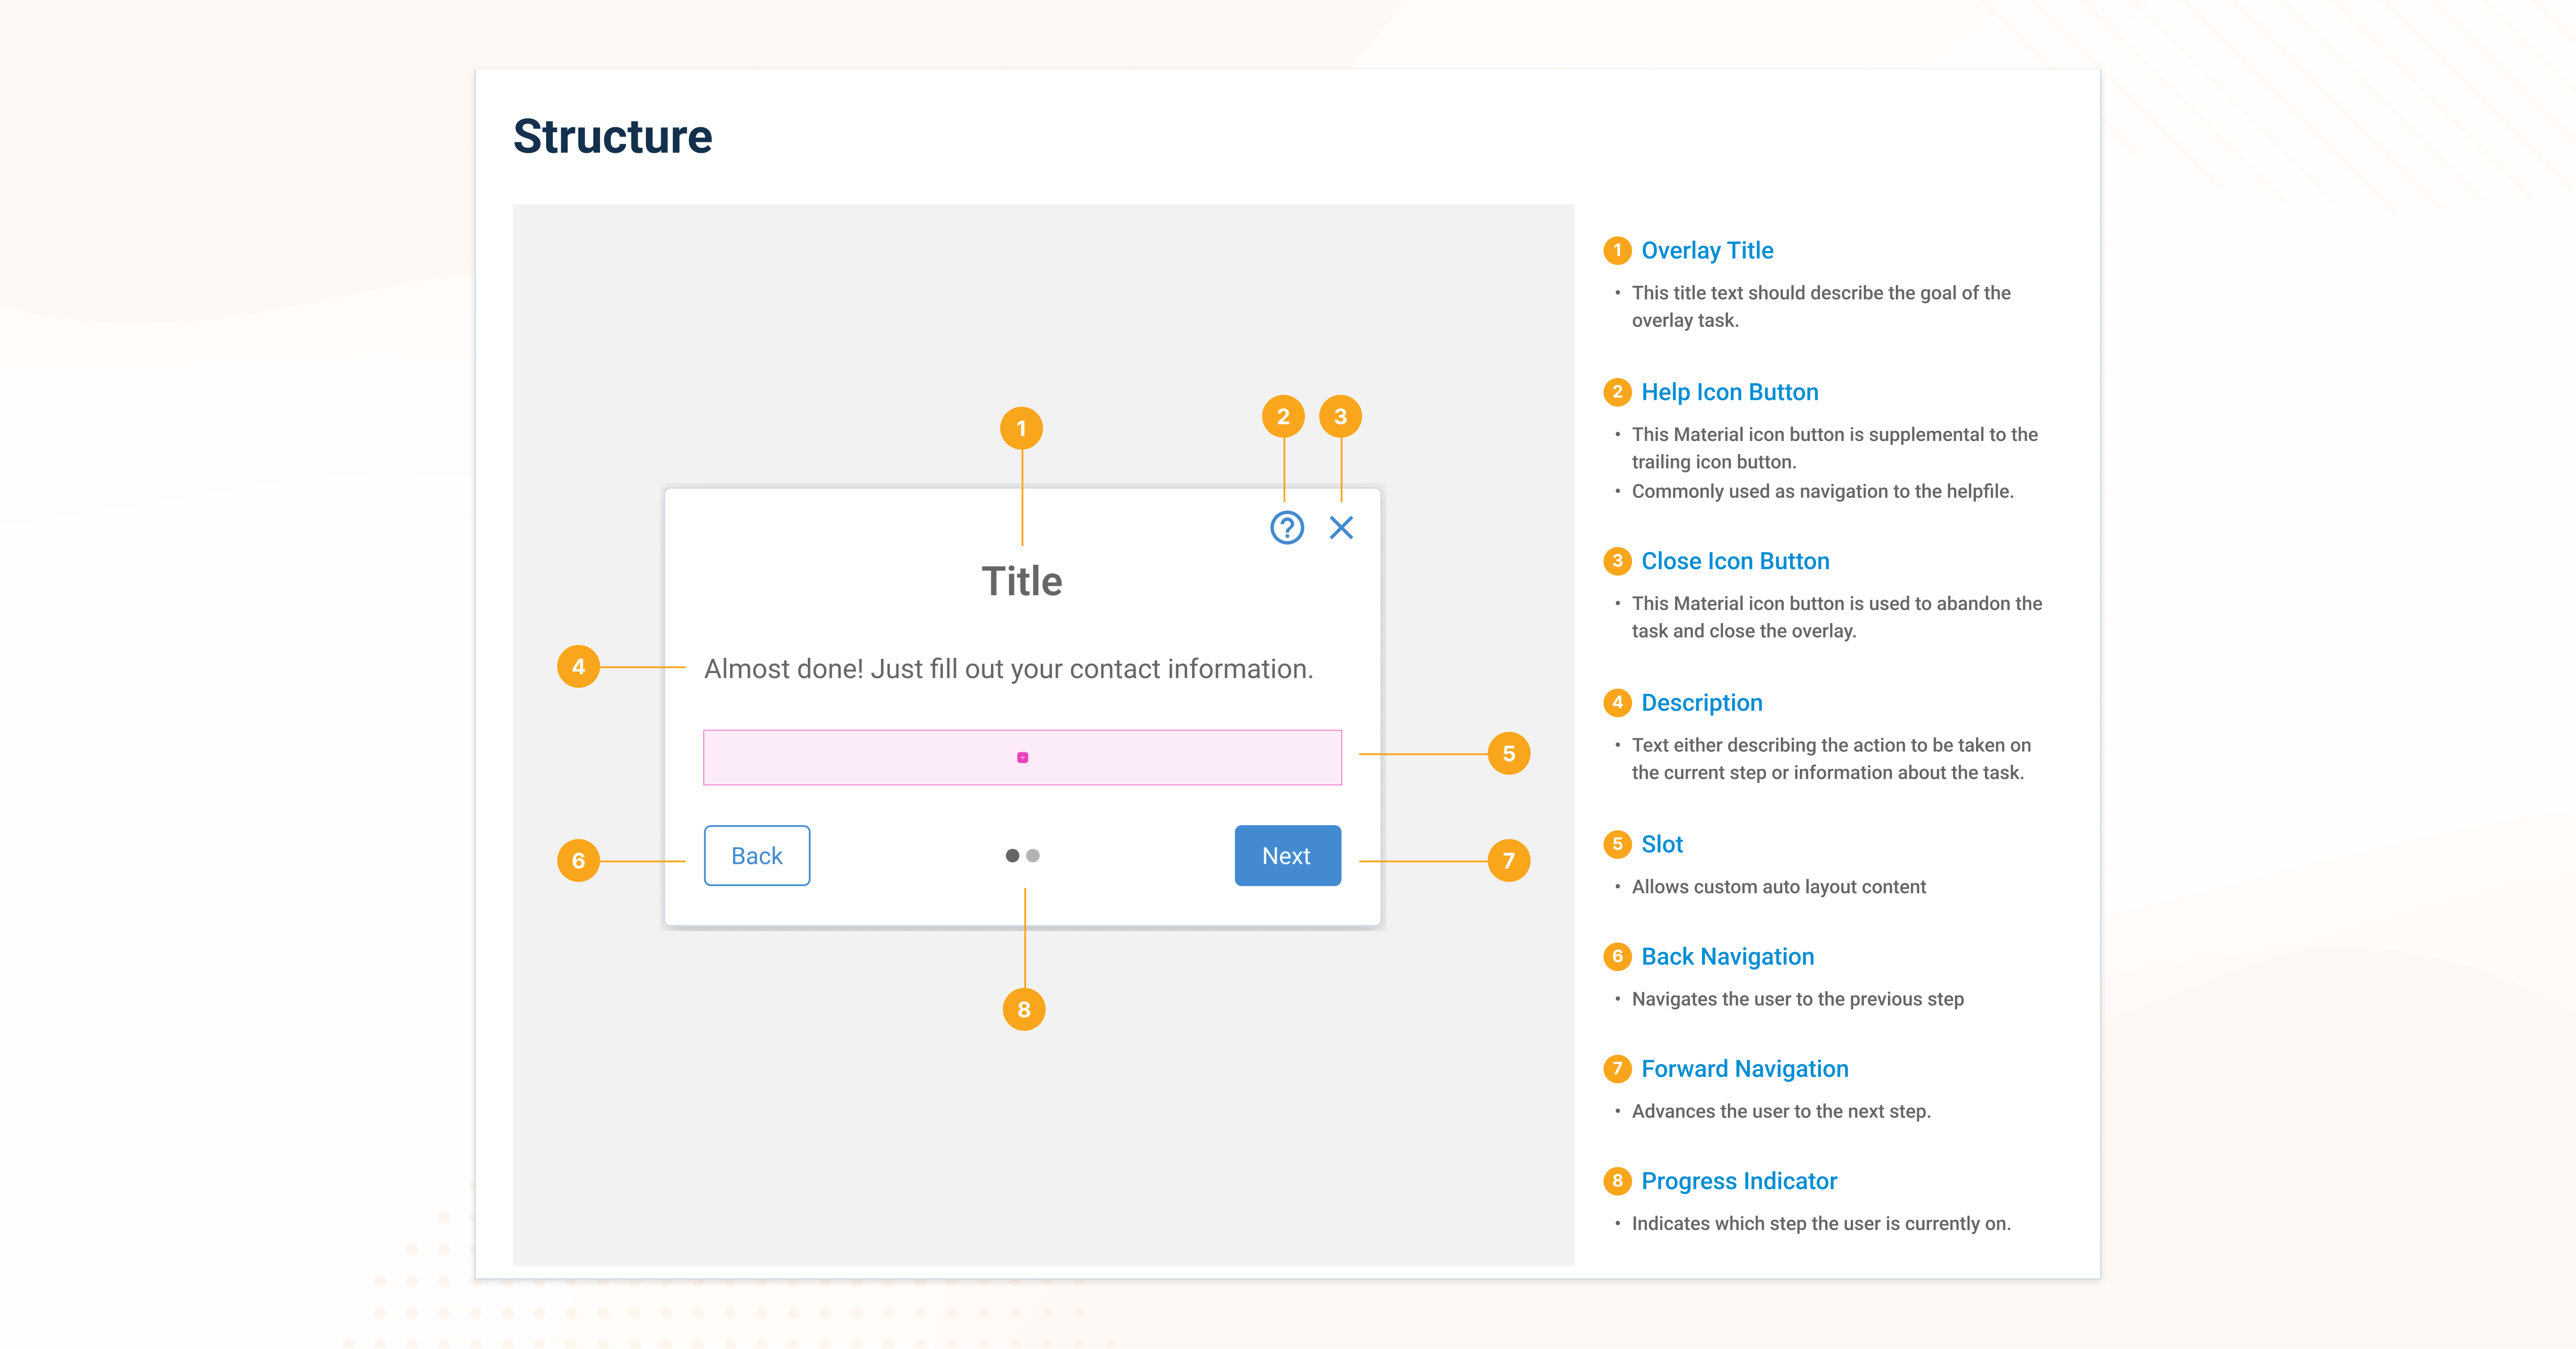This screenshot has height=1349, width=2576.
Task: Click the blue 'Description' legend heading
Action: click(1701, 702)
